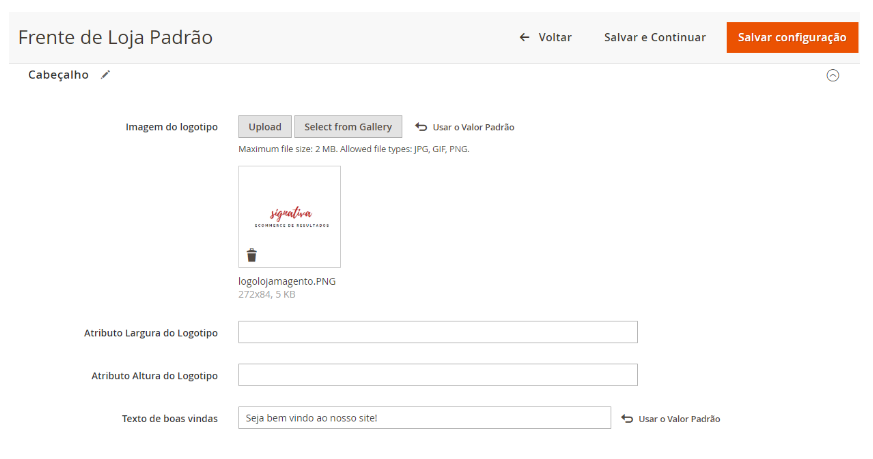Image resolution: width=873 pixels, height=459 pixels.
Task: Open Select from Gallery for the logo
Action: (348, 127)
